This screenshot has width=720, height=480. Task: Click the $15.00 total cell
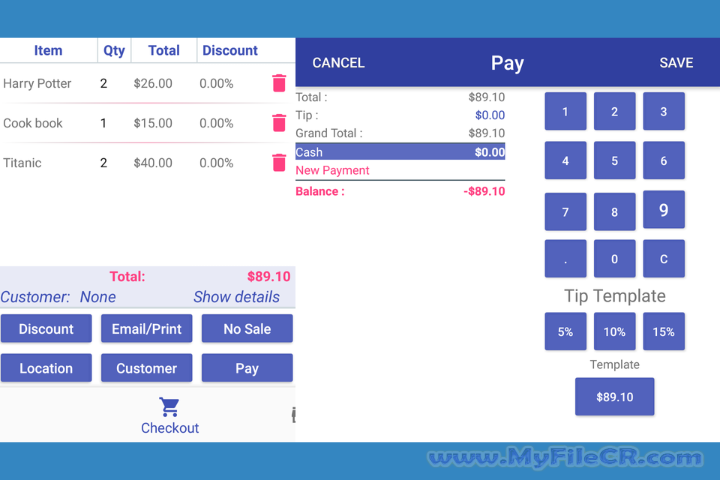pos(153,123)
